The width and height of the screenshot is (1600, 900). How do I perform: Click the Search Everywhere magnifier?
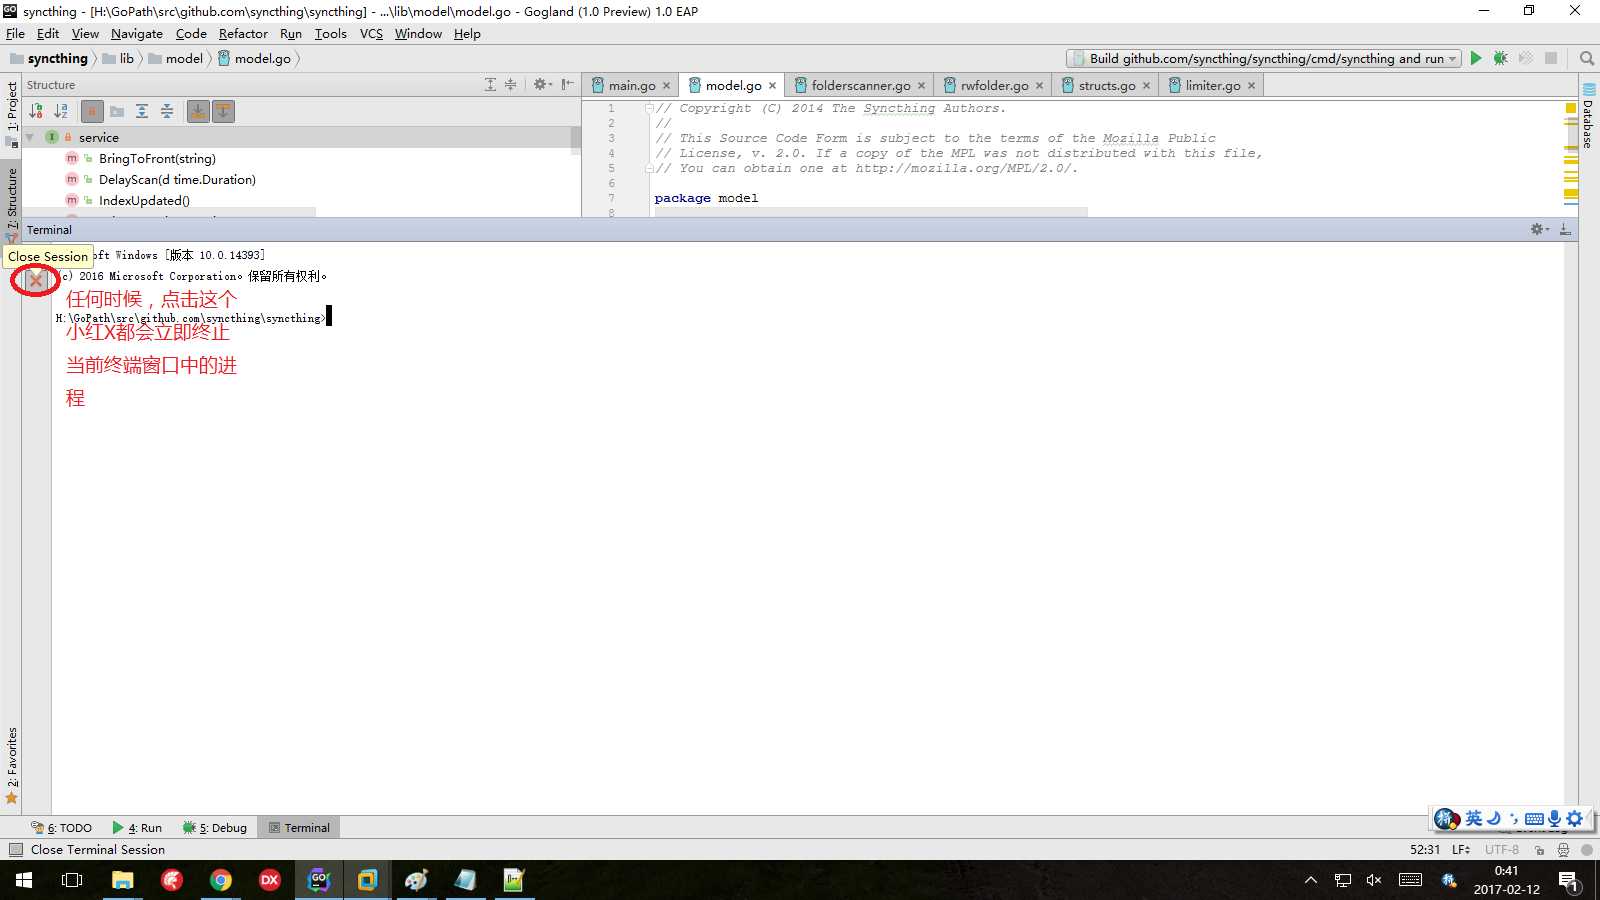tap(1586, 58)
